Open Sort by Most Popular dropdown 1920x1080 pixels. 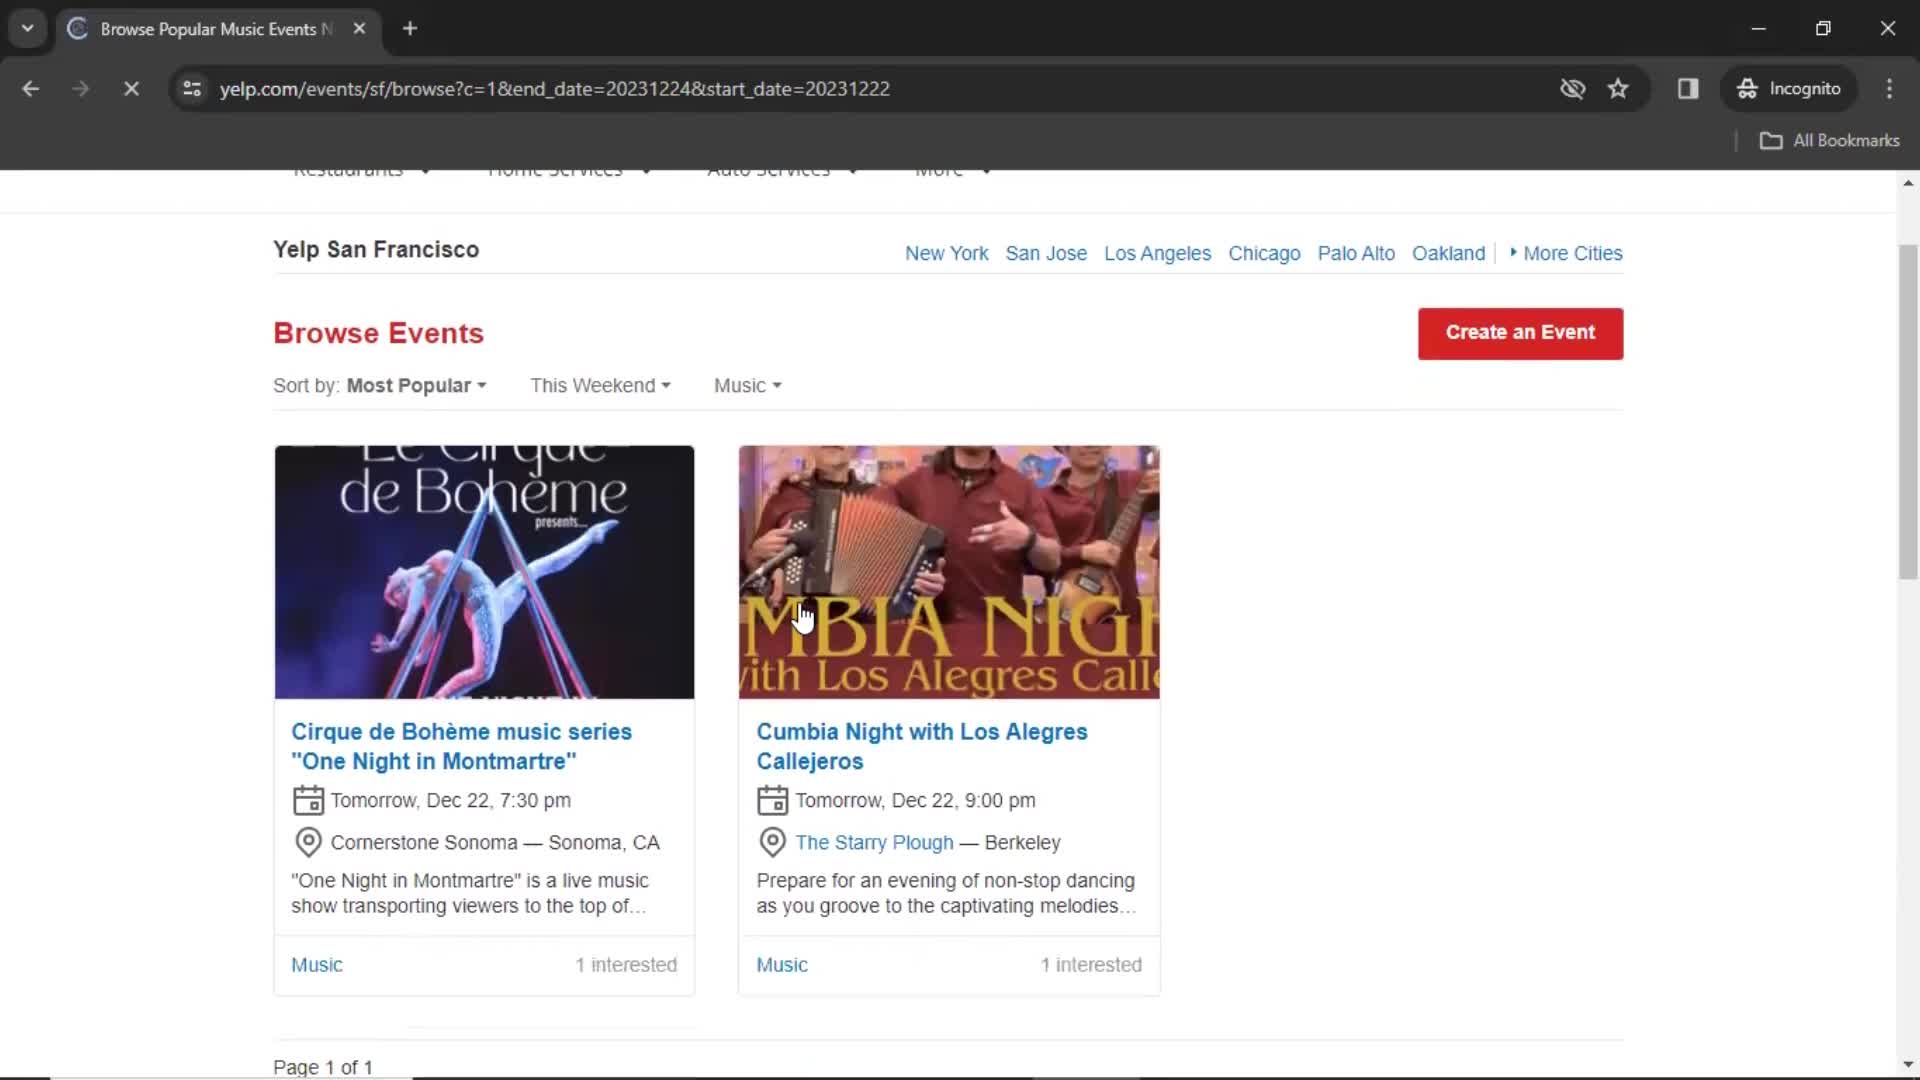click(x=380, y=386)
